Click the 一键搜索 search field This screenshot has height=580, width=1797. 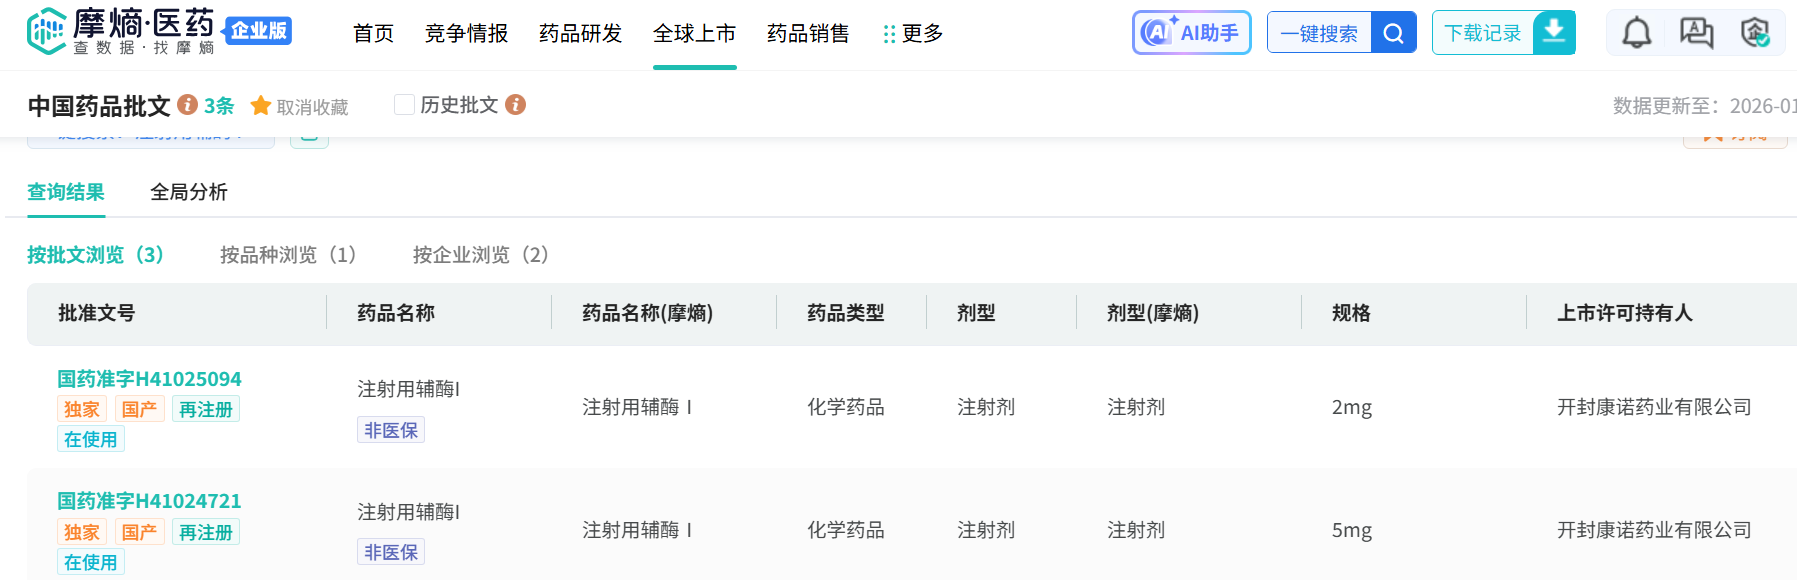[x=1319, y=33]
